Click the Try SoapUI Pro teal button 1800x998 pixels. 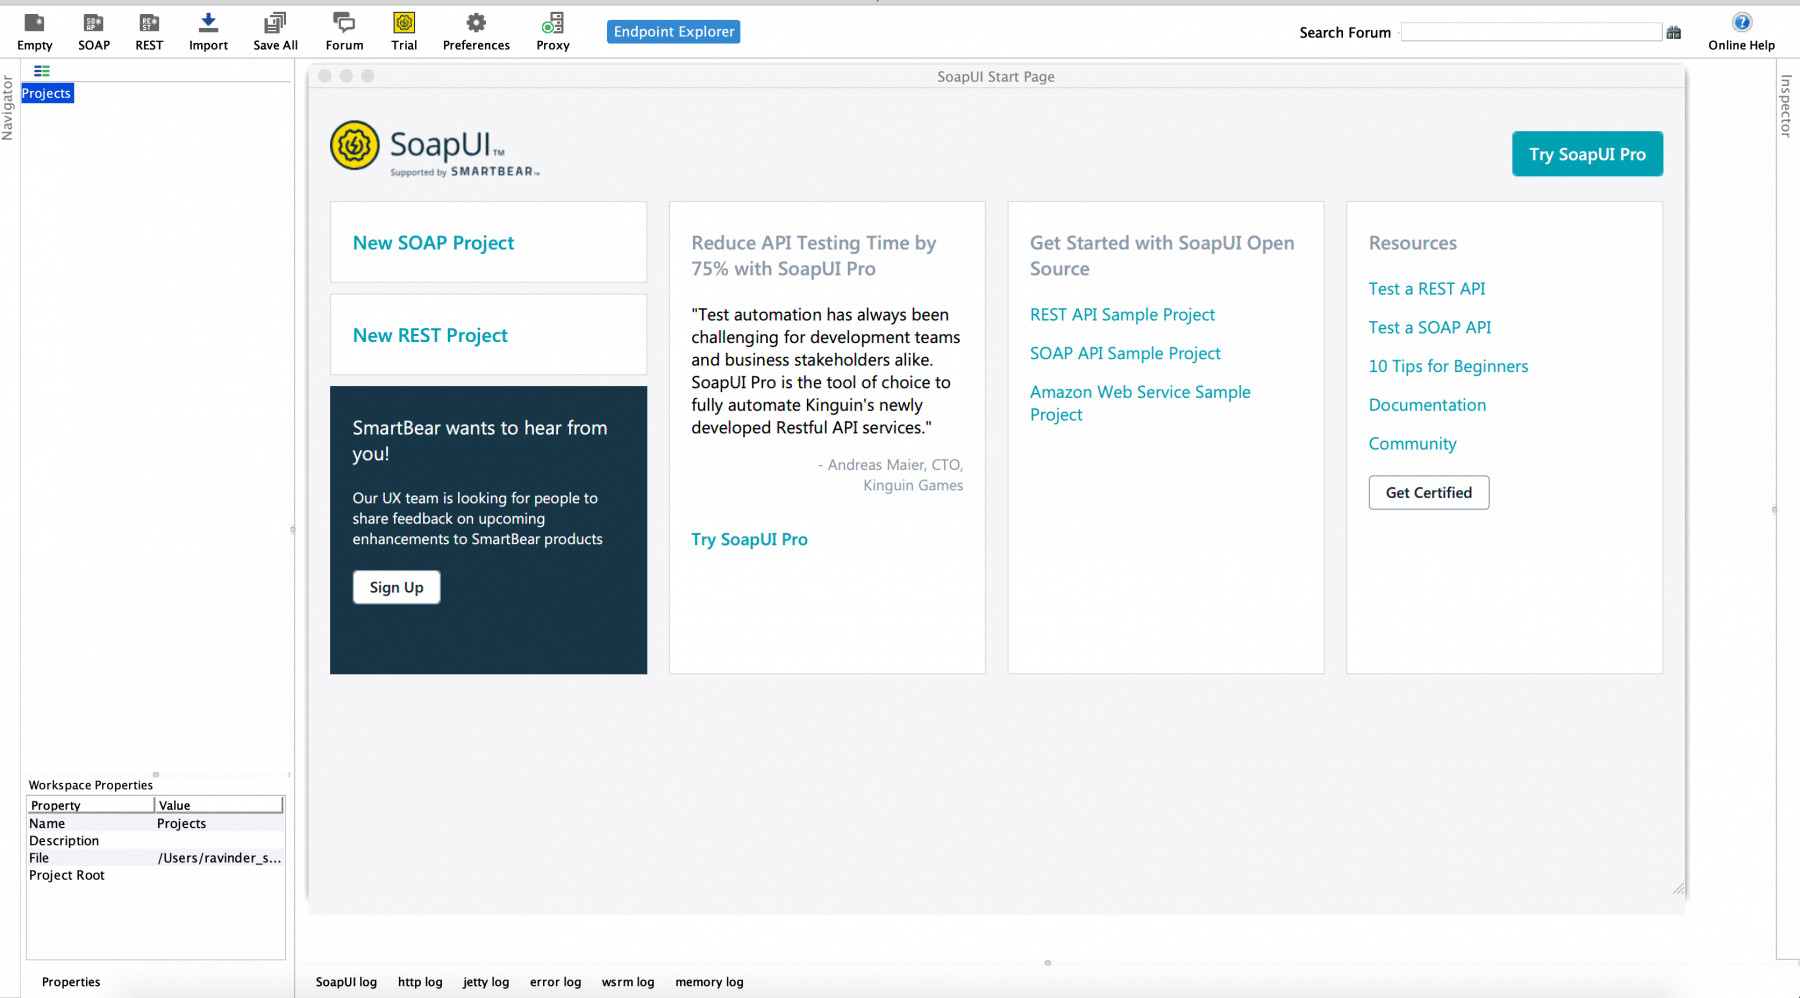(x=1587, y=154)
